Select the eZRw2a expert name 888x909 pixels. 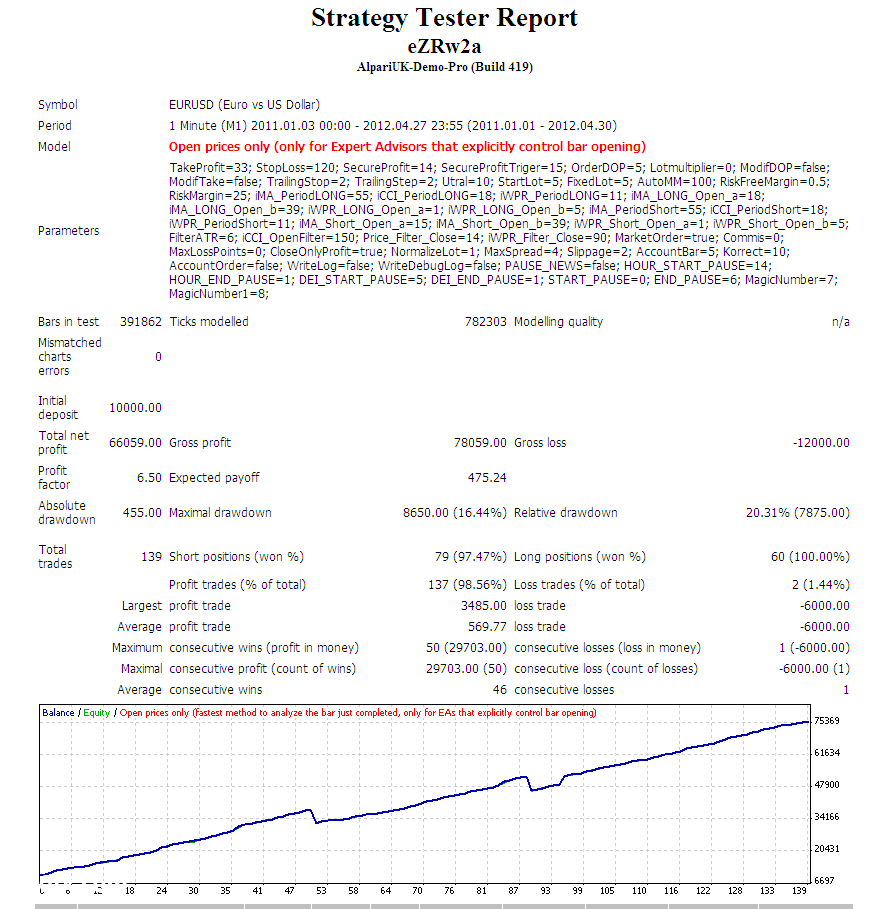pyautogui.click(x=444, y=46)
